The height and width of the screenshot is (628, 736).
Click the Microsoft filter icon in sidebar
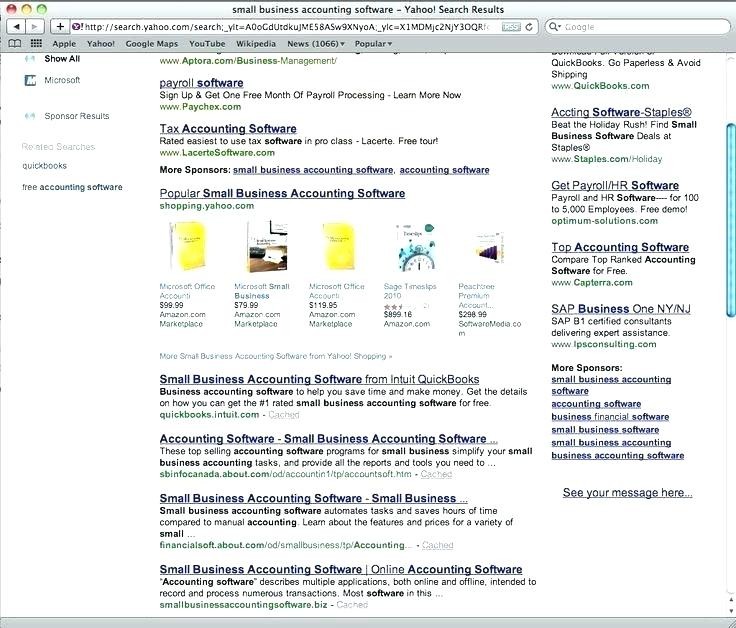(30, 80)
